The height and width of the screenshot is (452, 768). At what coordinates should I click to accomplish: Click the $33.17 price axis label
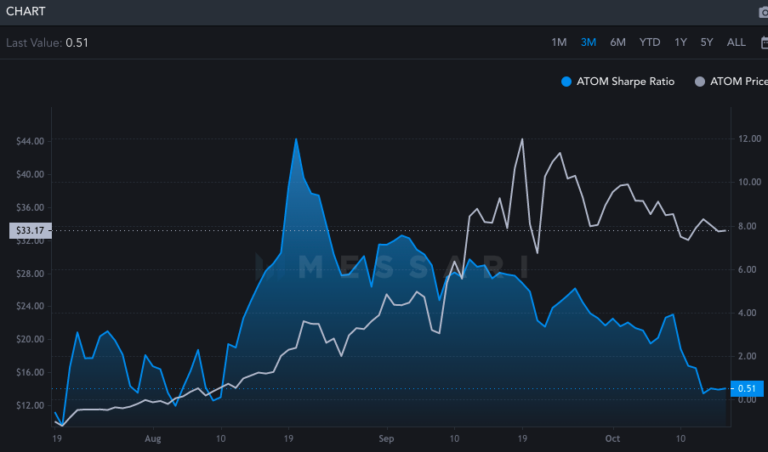(27, 231)
